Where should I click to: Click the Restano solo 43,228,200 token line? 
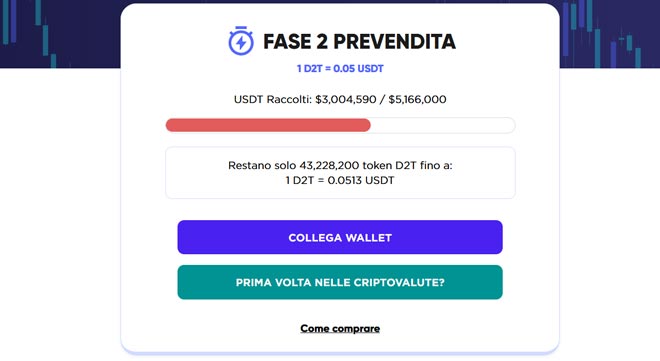coord(340,165)
